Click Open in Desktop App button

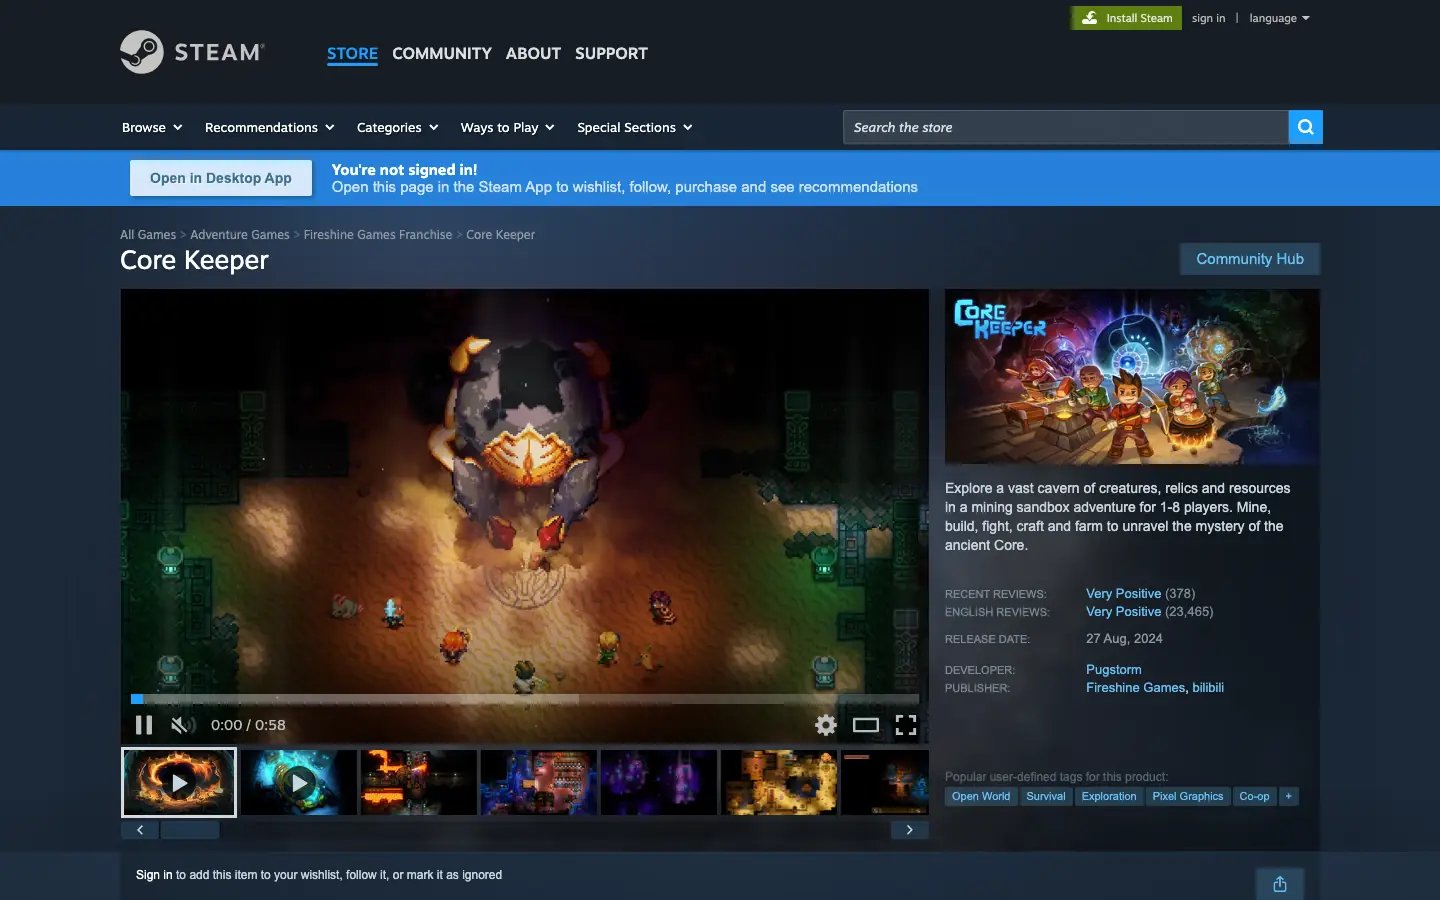click(x=221, y=178)
